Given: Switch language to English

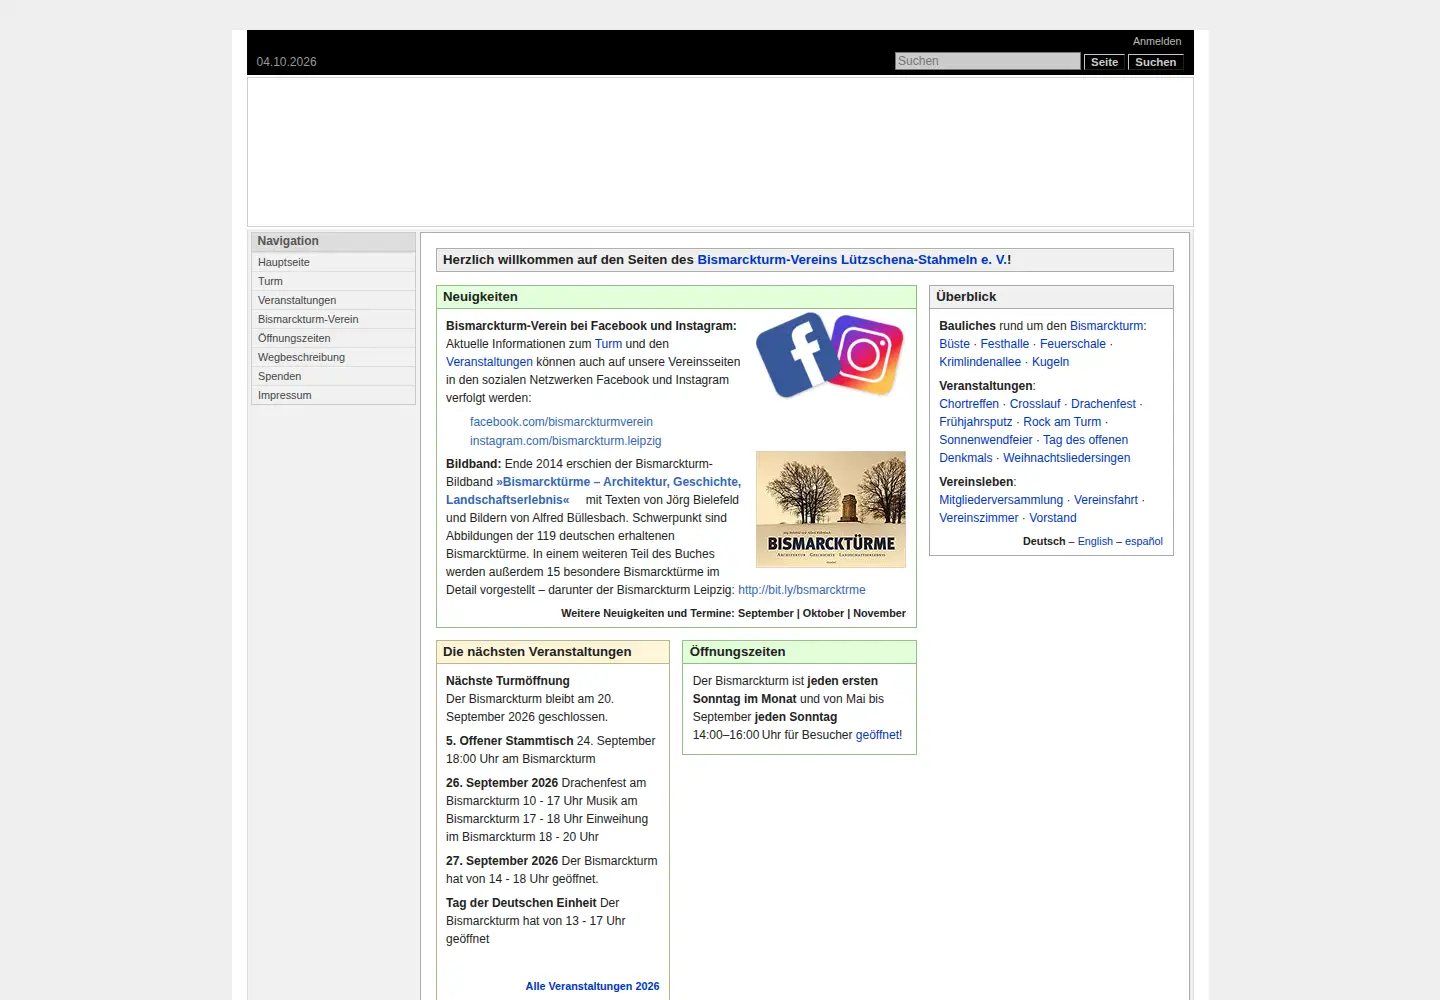Looking at the screenshot, I should click(x=1095, y=541).
